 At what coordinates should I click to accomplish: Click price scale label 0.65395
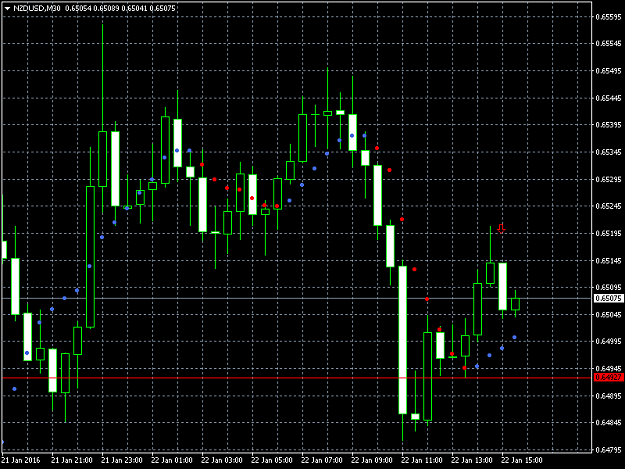tap(608, 125)
